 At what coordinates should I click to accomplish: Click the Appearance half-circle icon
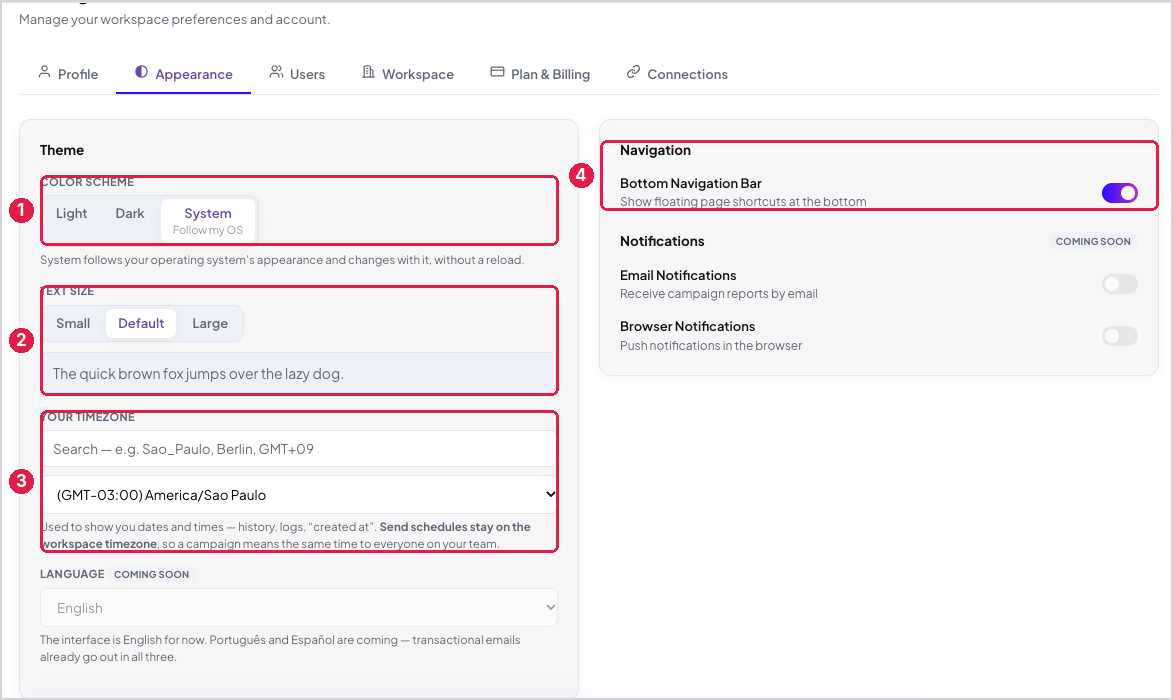coord(141,73)
